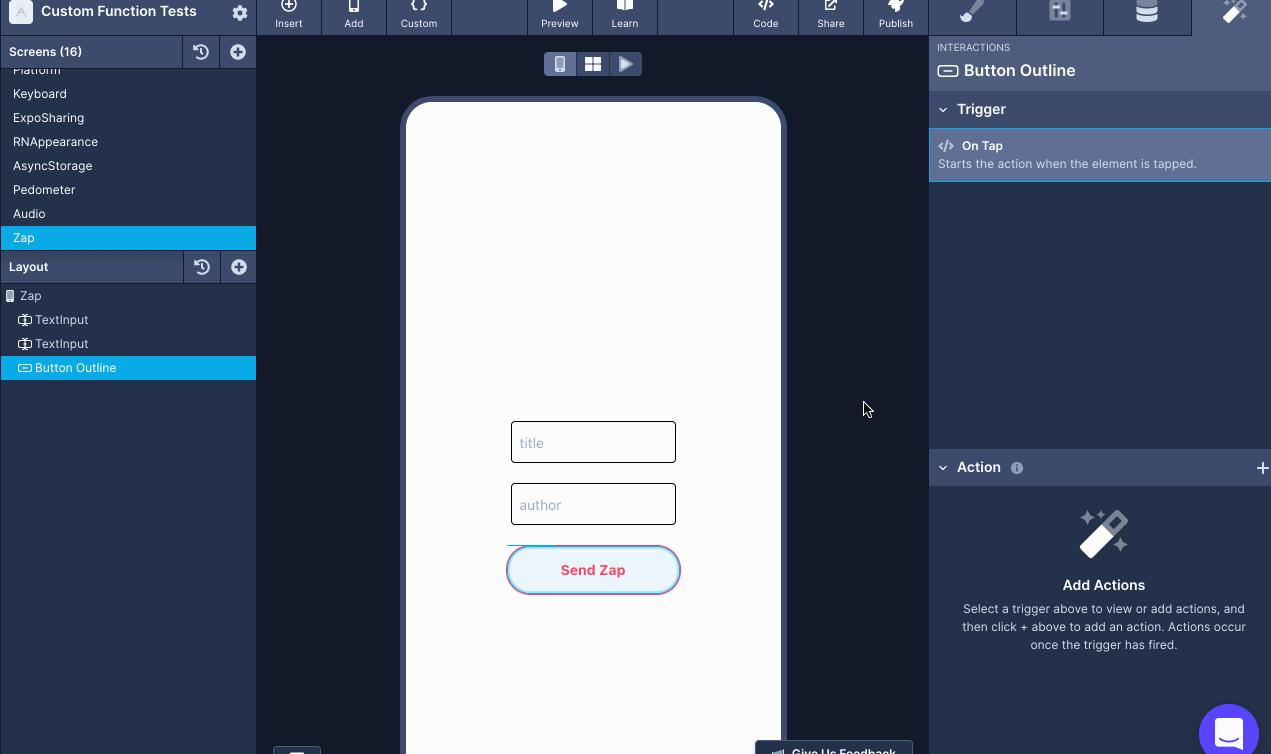Click Give Us Feedback button

(x=833, y=748)
